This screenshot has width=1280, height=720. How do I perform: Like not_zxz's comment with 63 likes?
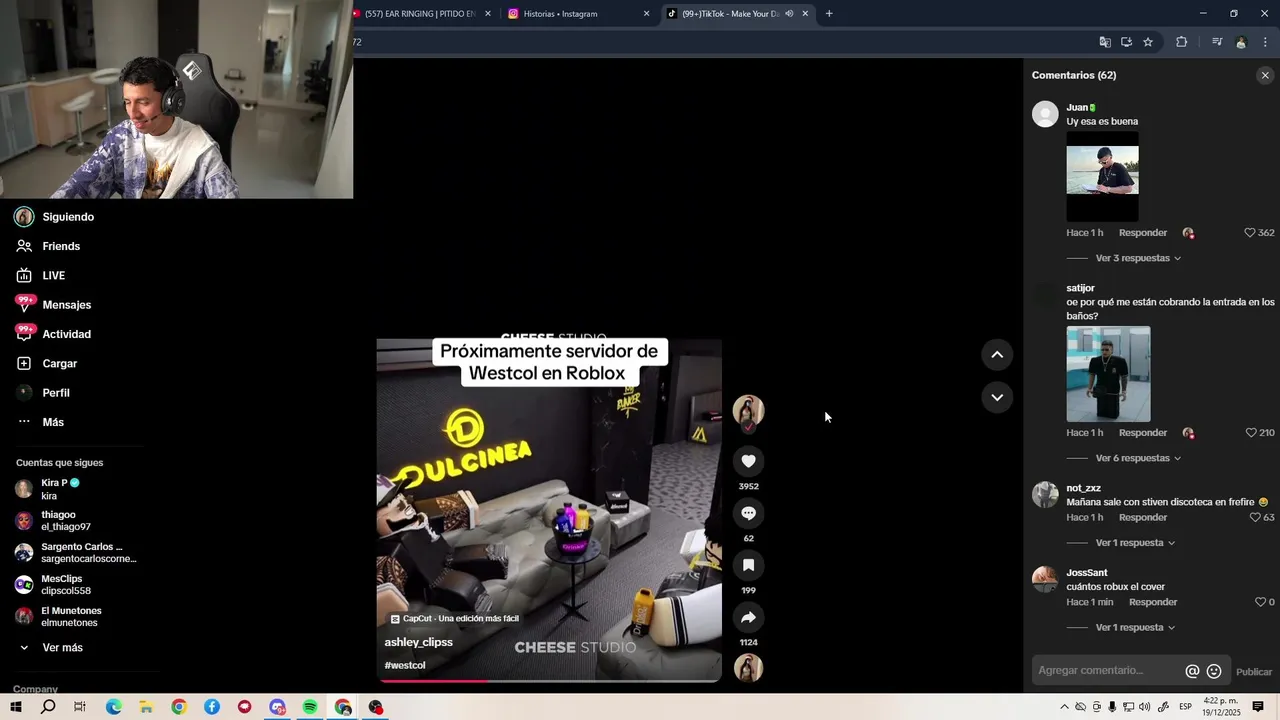(x=1255, y=518)
